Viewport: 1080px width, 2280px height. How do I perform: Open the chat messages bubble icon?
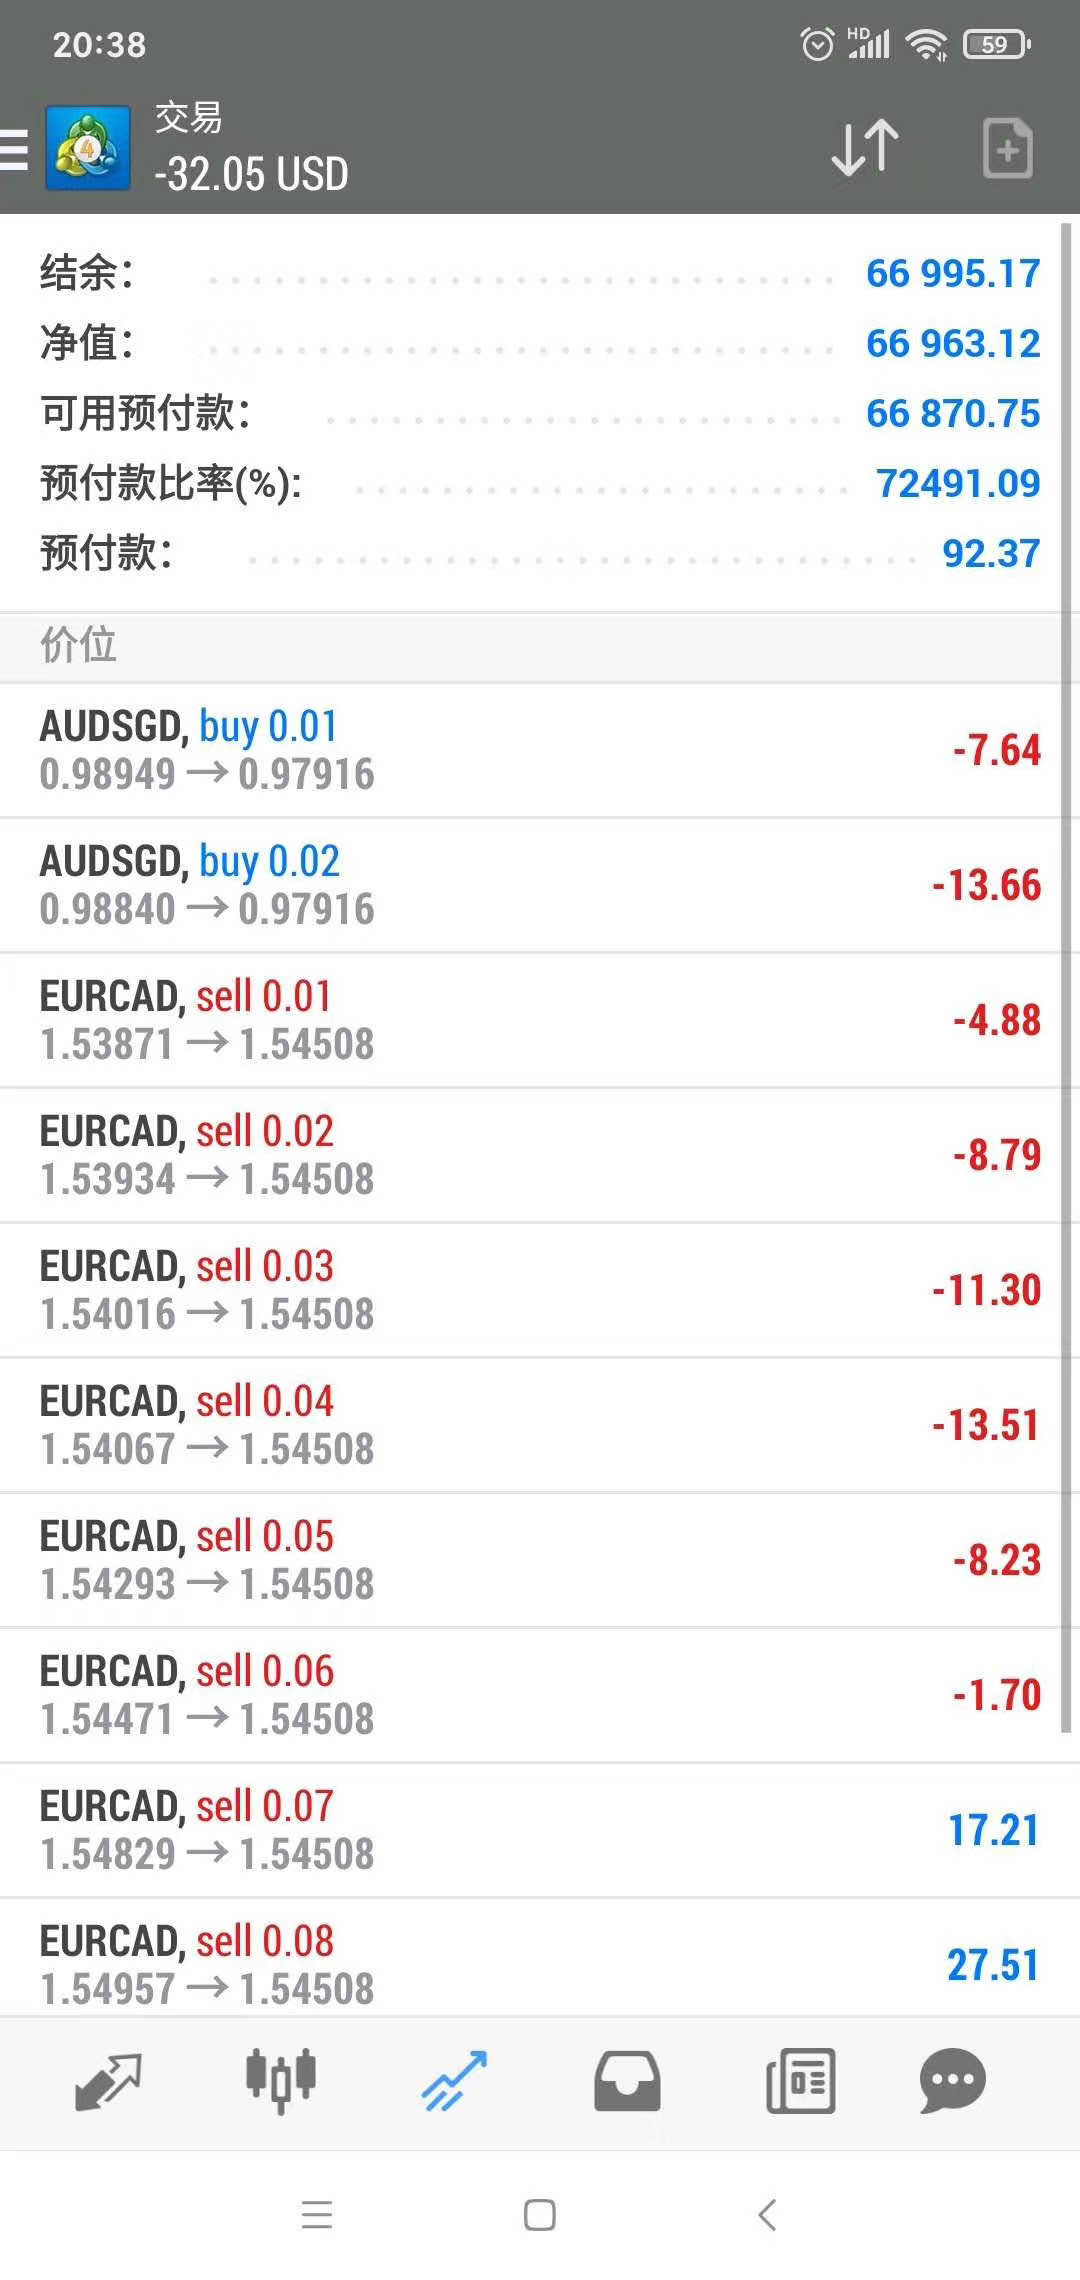(x=952, y=2081)
